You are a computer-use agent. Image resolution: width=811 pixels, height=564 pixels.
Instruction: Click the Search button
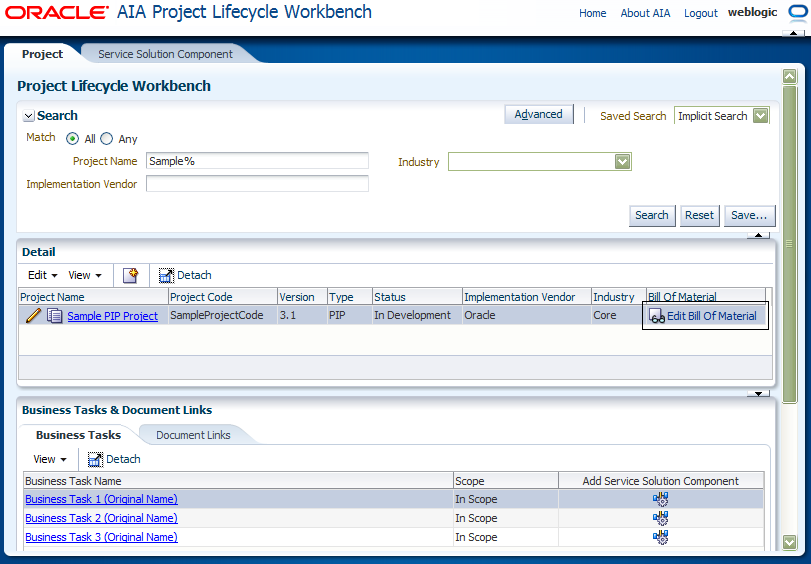point(652,215)
